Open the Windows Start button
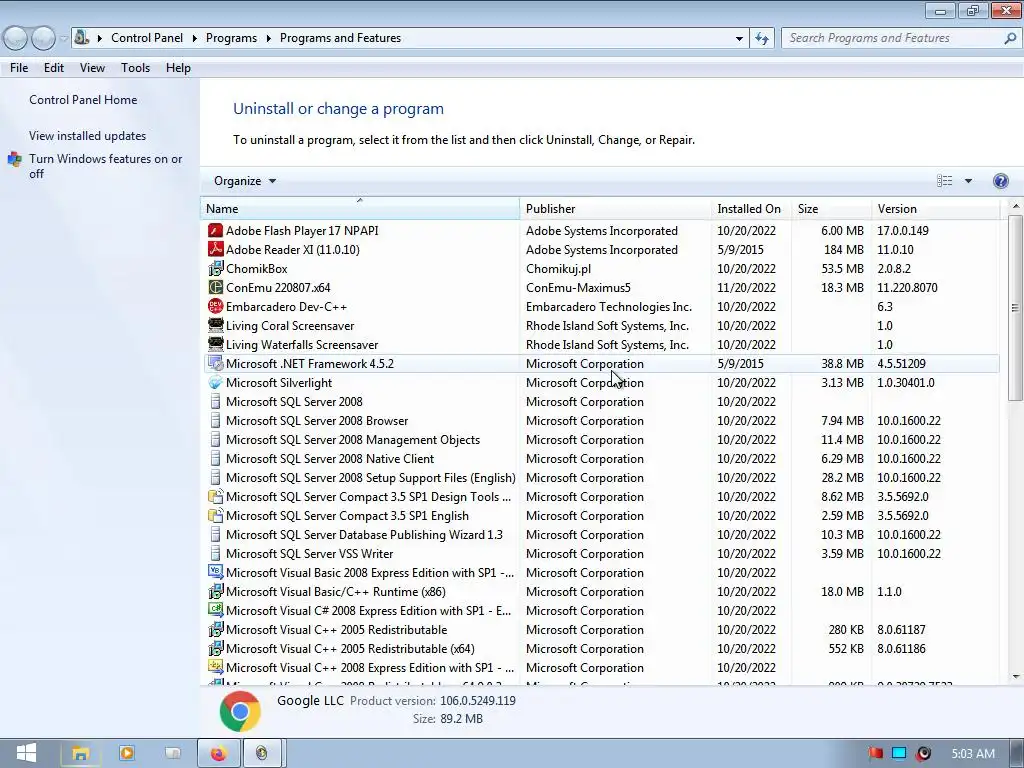The width and height of the screenshot is (1024, 768). tap(26, 753)
